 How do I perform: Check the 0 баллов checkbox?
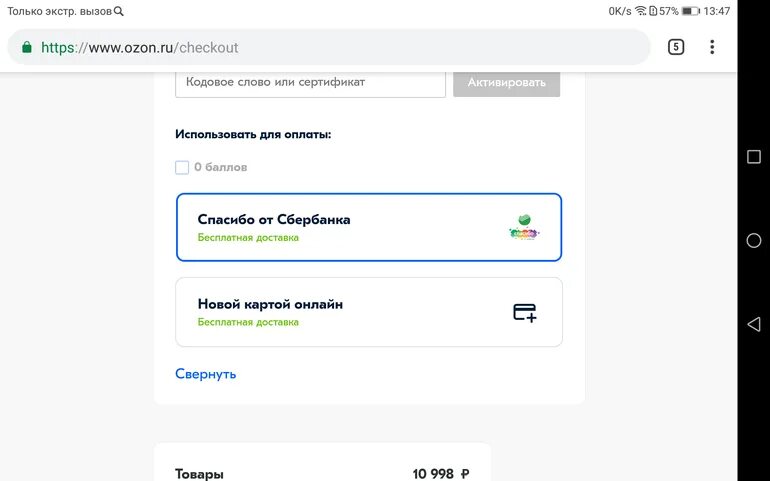[x=182, y=168]
